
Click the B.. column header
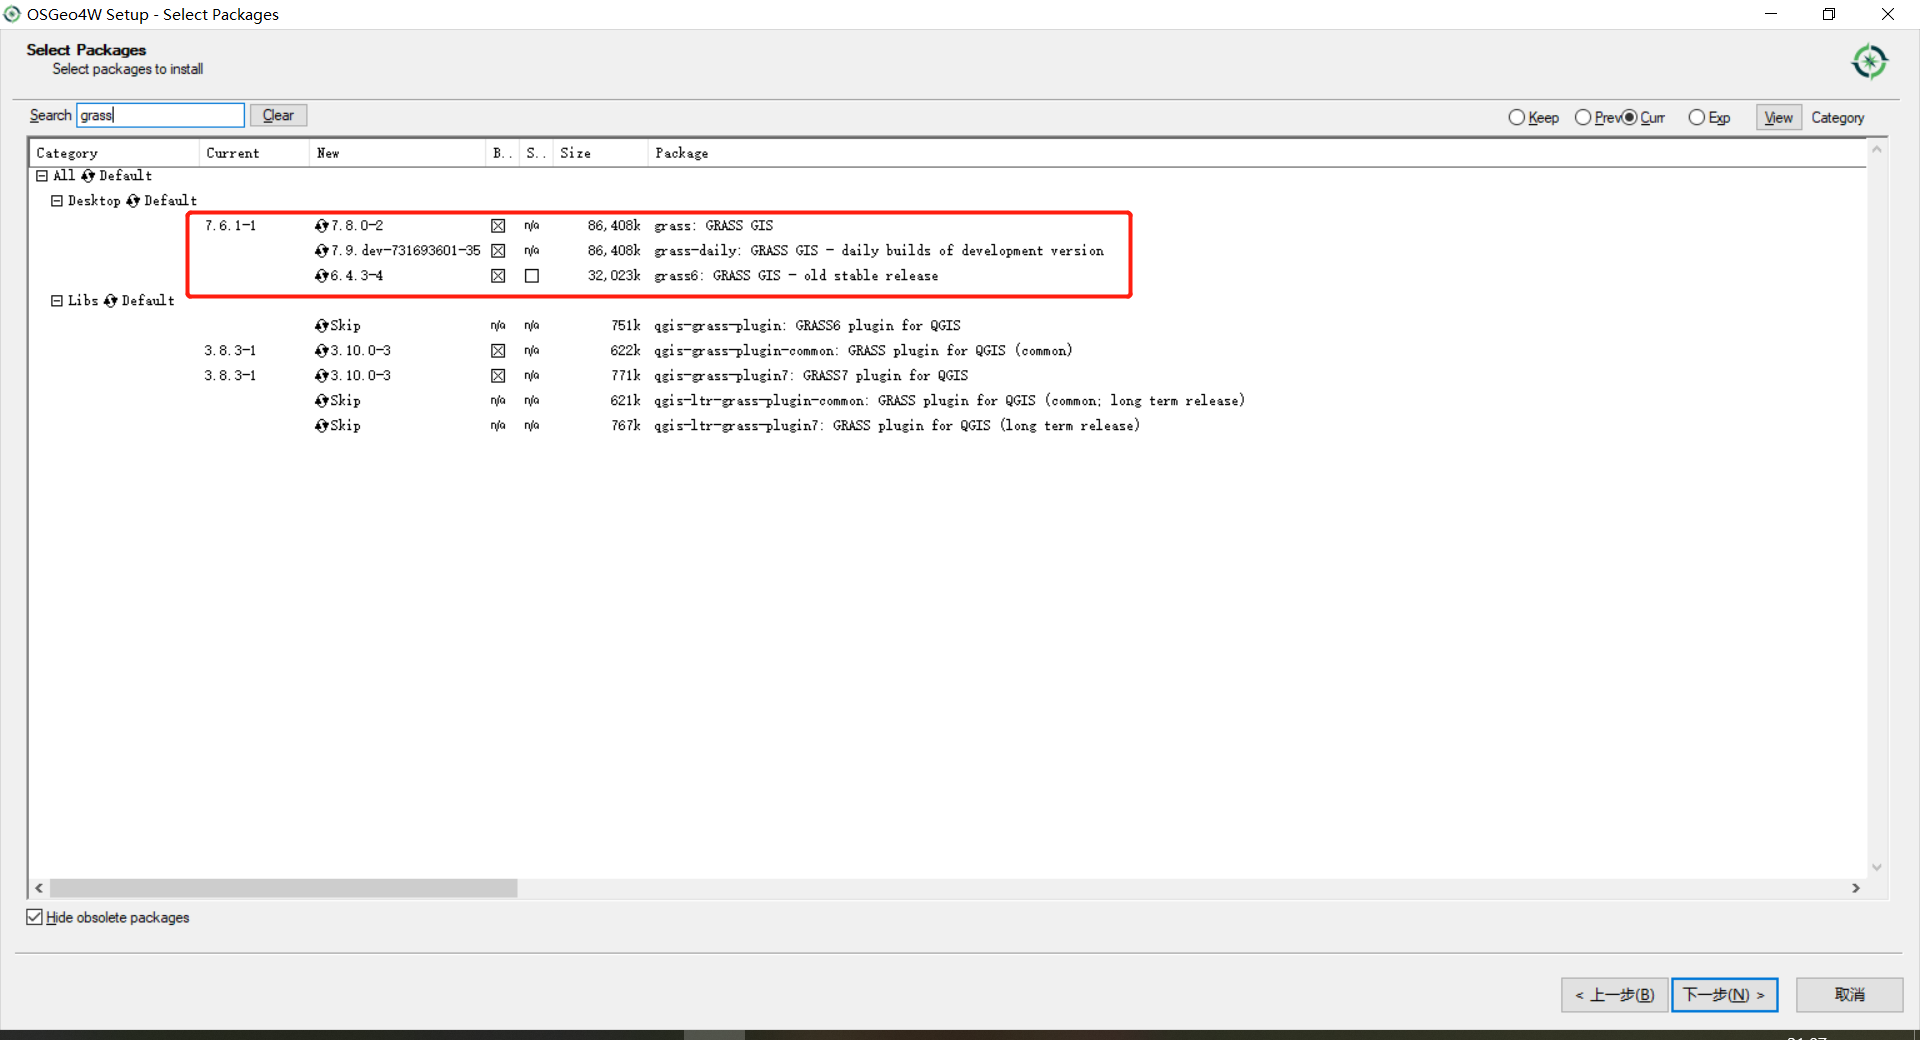(x=502, y=153)
